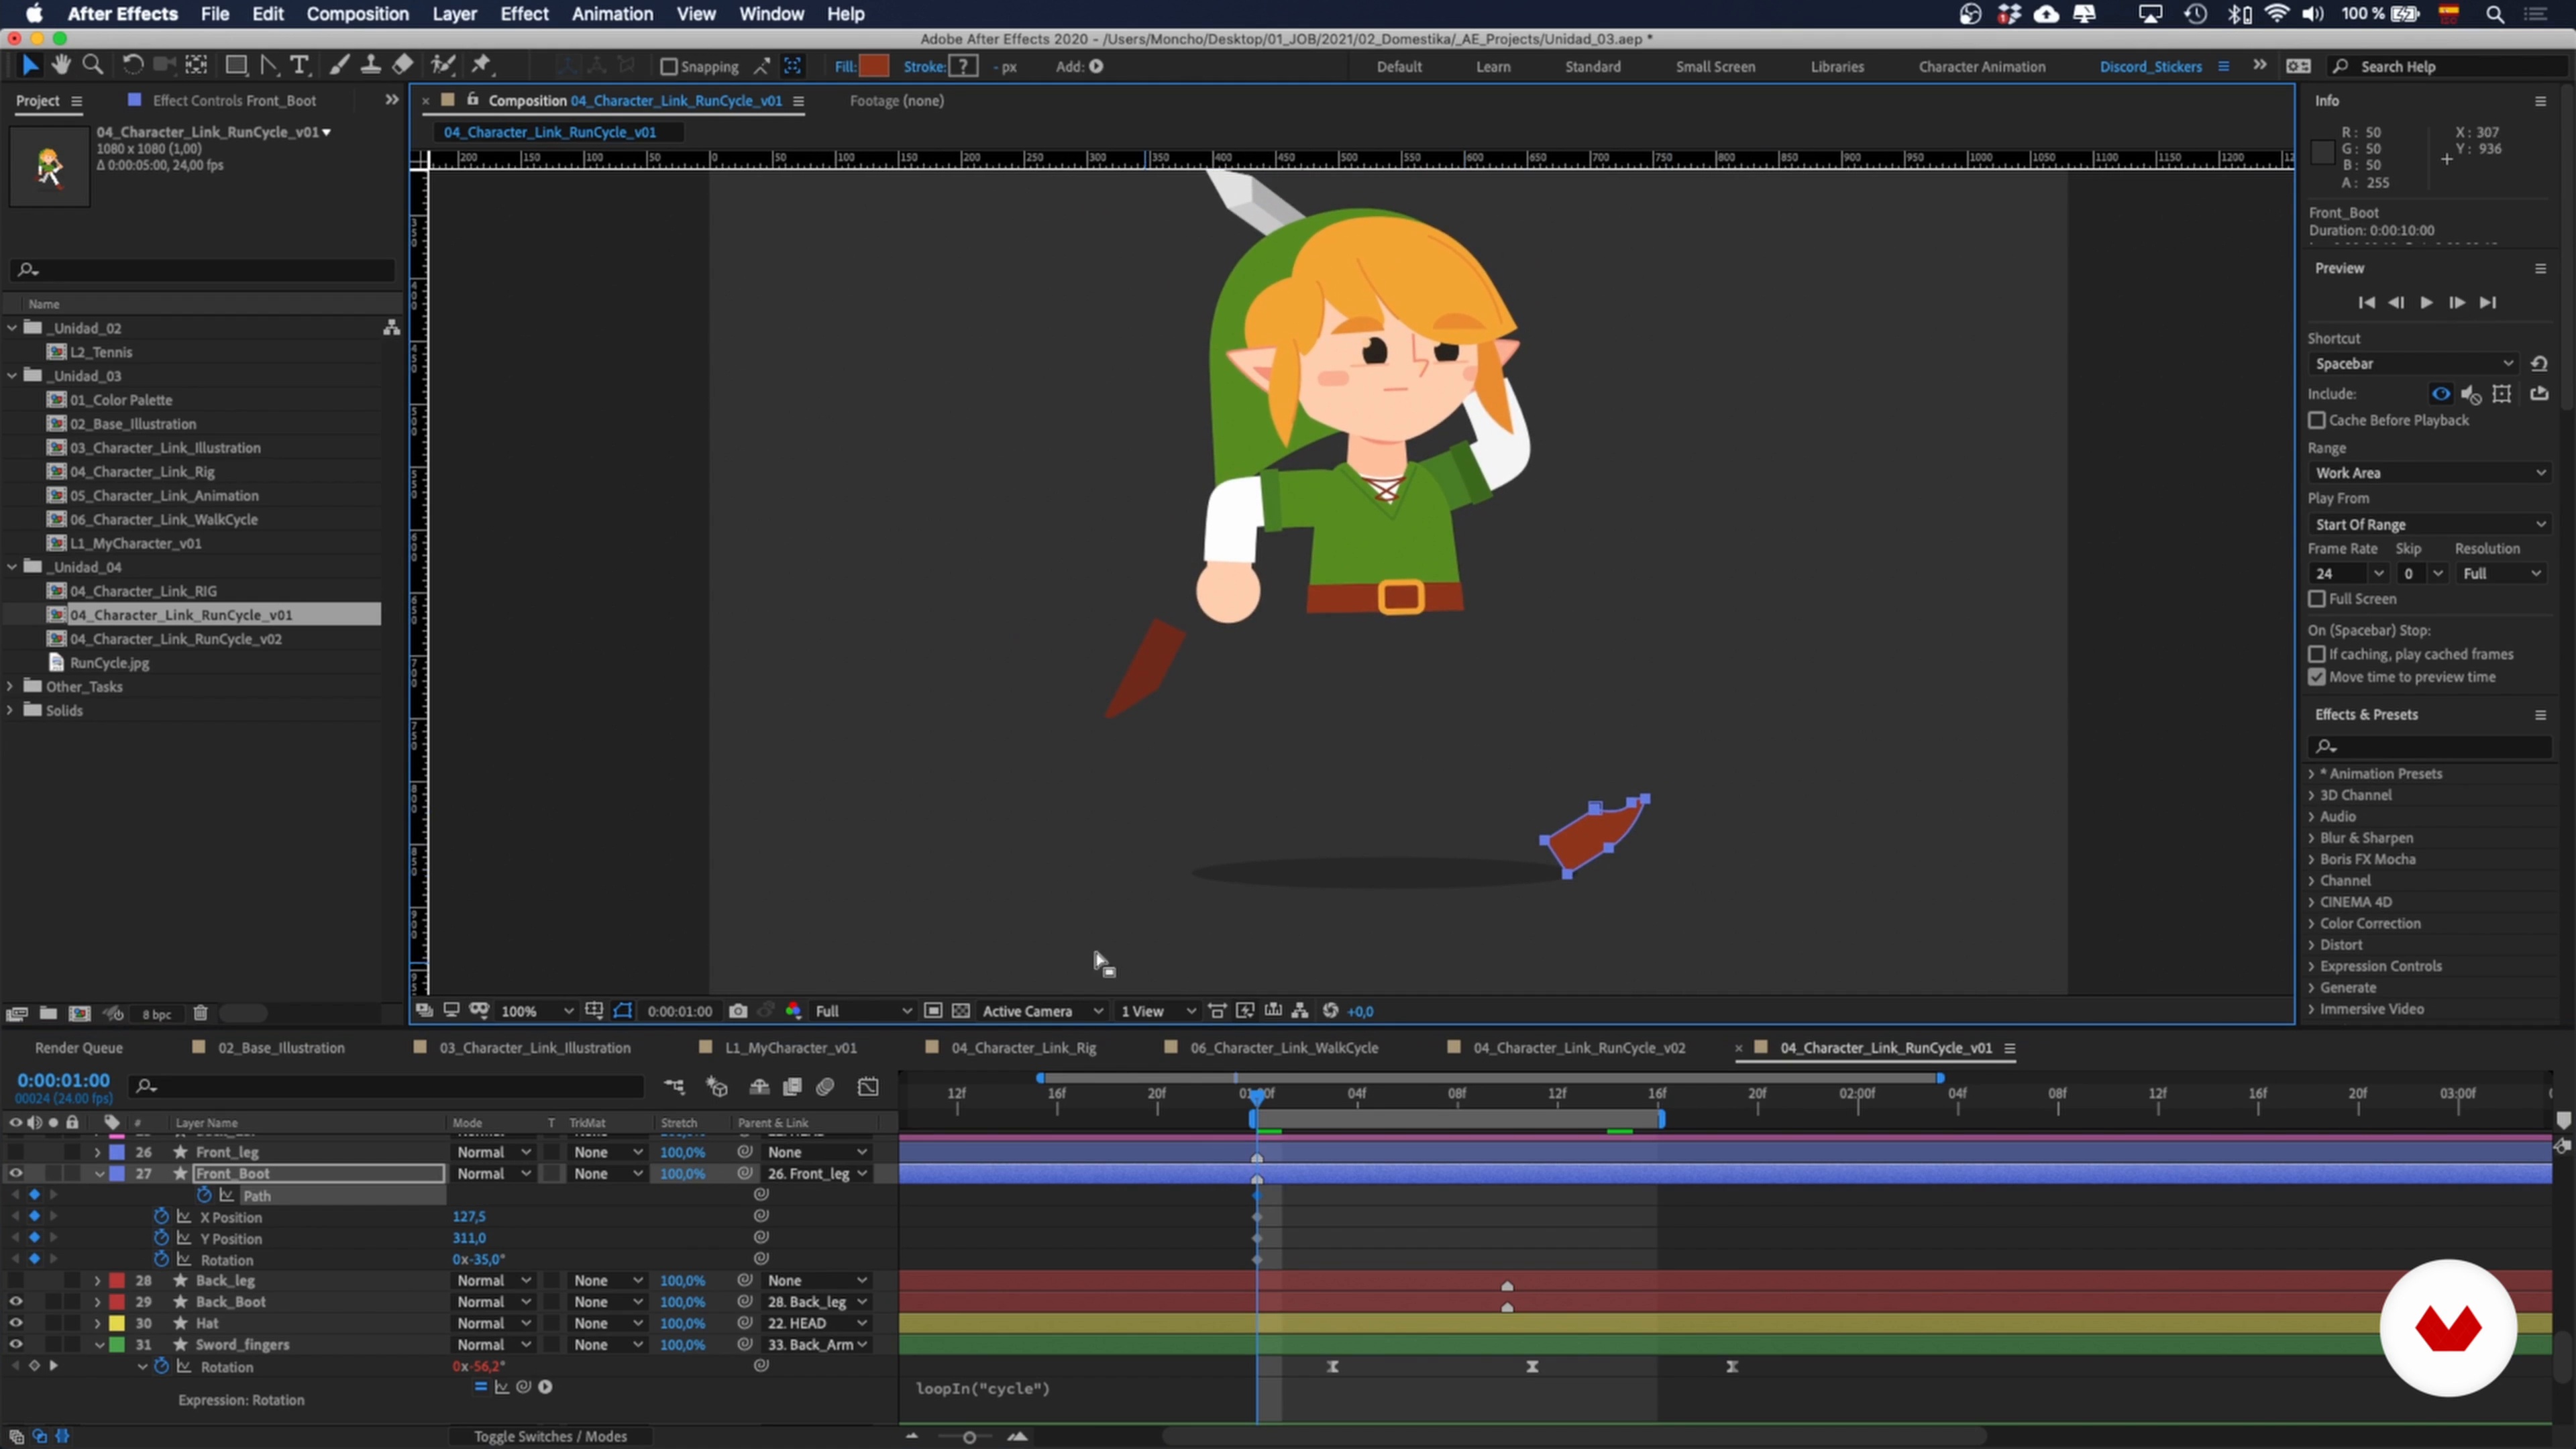Enable the Snapping checkbox
The height and width of the screenshot is (1449, 2576).
tap(669, 67)
